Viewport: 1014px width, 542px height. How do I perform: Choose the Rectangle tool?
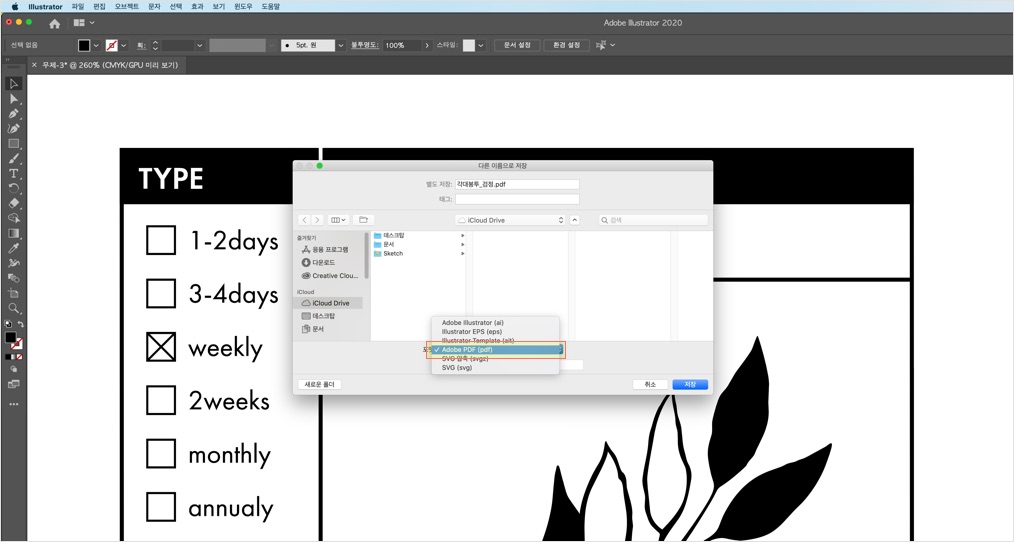pos(14,144)
